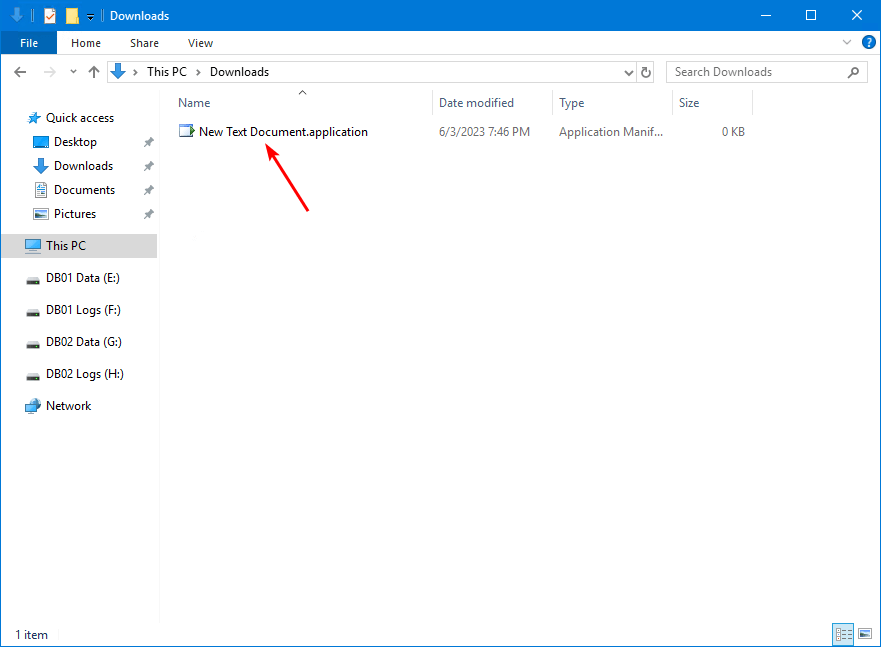Click the Back navigation arrow
881x647 pixels.
20,72
